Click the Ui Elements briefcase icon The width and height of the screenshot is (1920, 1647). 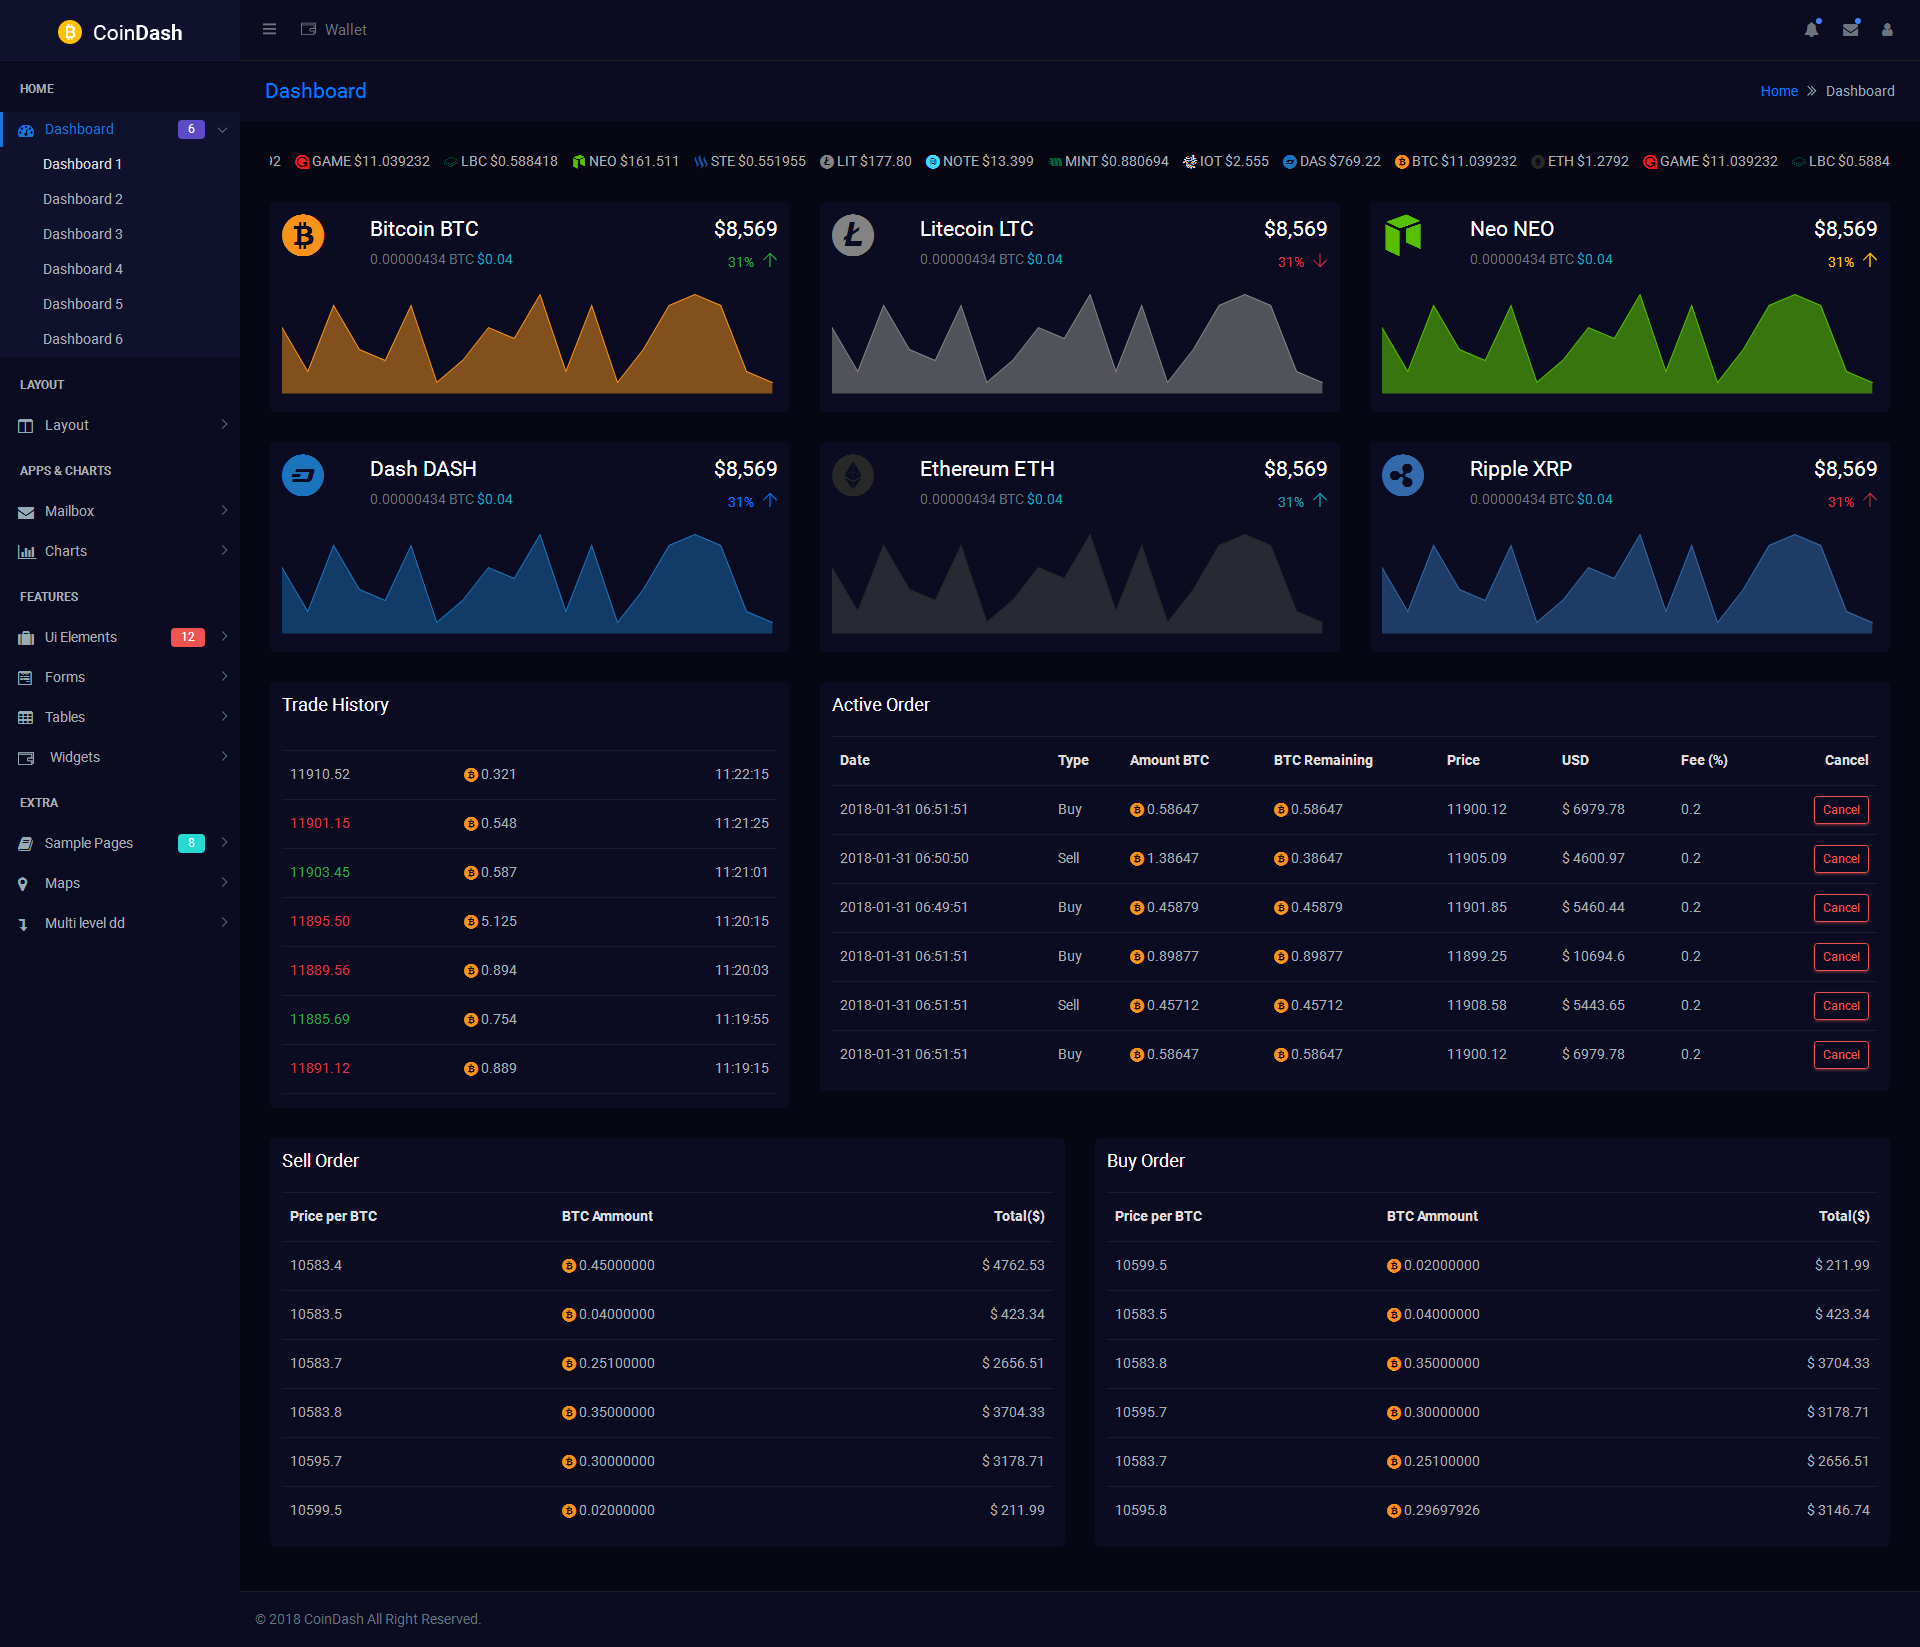(26, 638)
